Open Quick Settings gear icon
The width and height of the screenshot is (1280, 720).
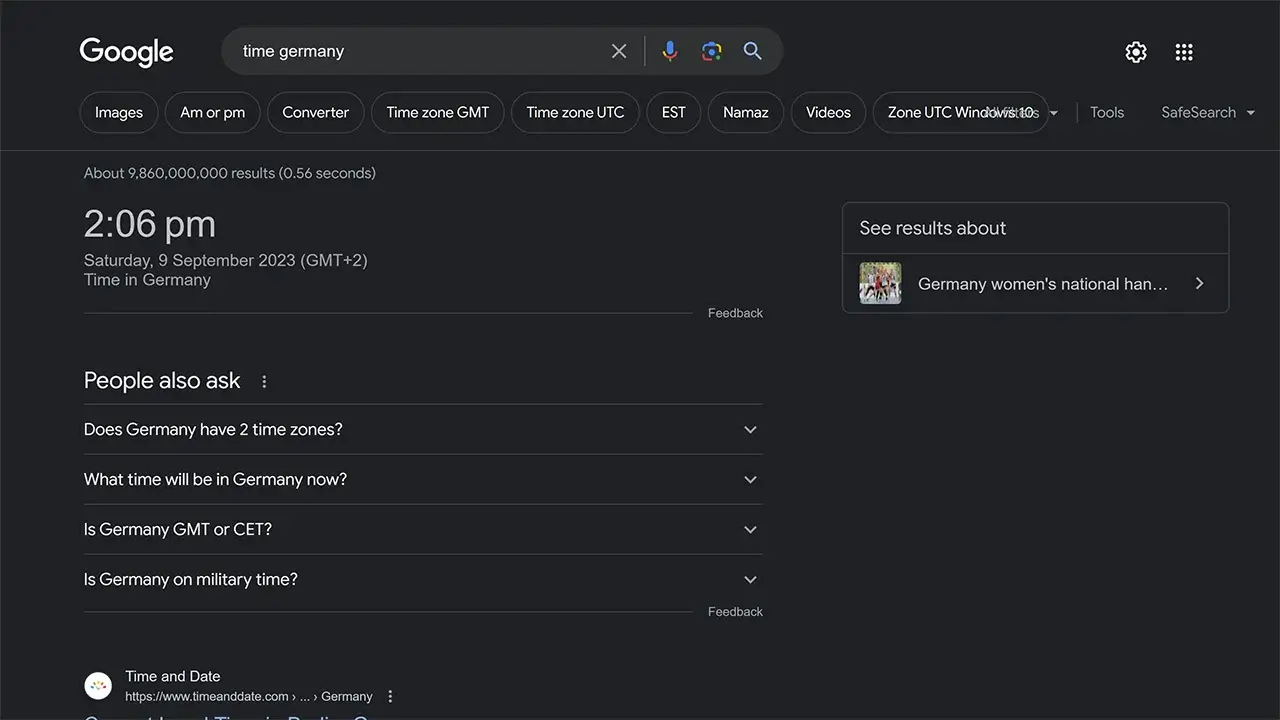[1136, 52]
